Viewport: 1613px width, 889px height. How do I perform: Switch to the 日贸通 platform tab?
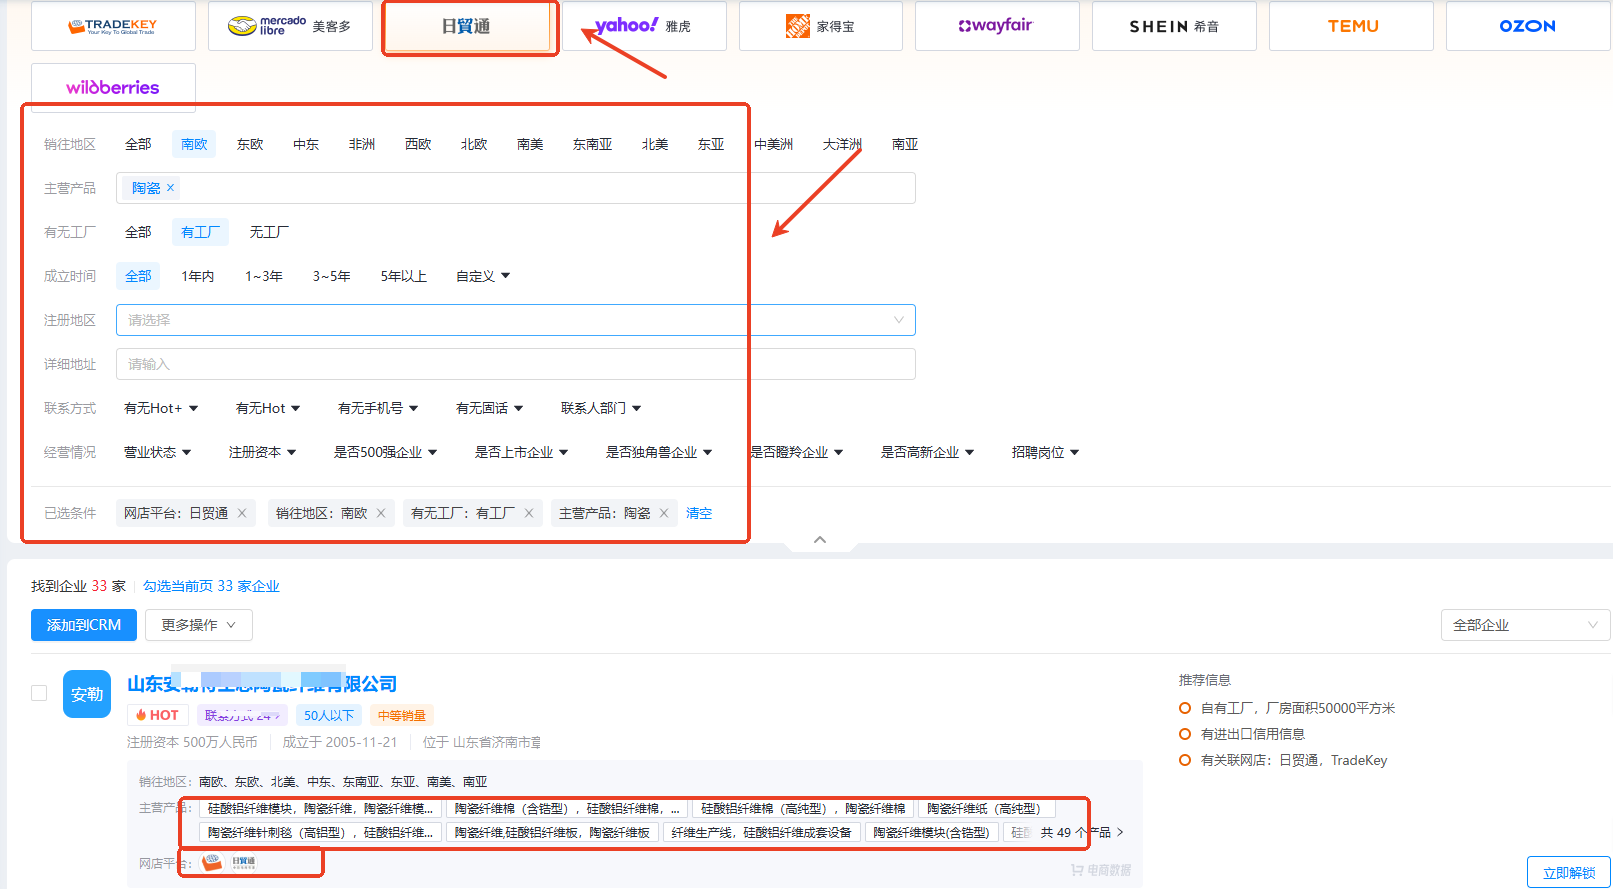coord(467,26)
